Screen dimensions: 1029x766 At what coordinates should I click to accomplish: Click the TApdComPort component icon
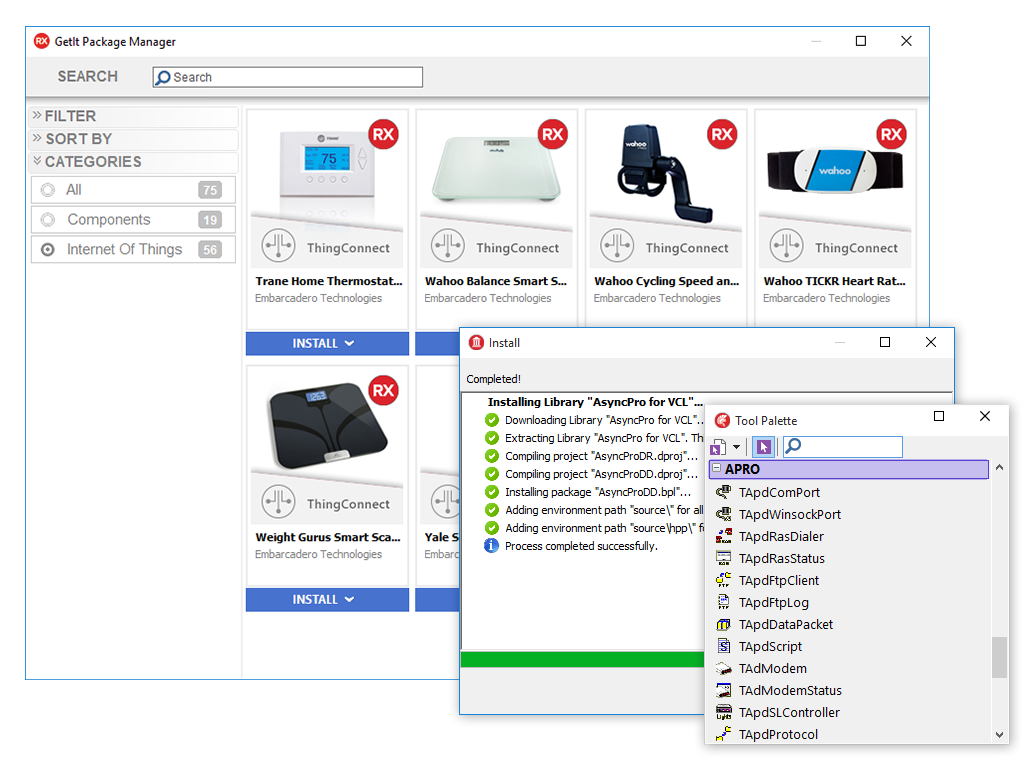(x=723, y=492)
